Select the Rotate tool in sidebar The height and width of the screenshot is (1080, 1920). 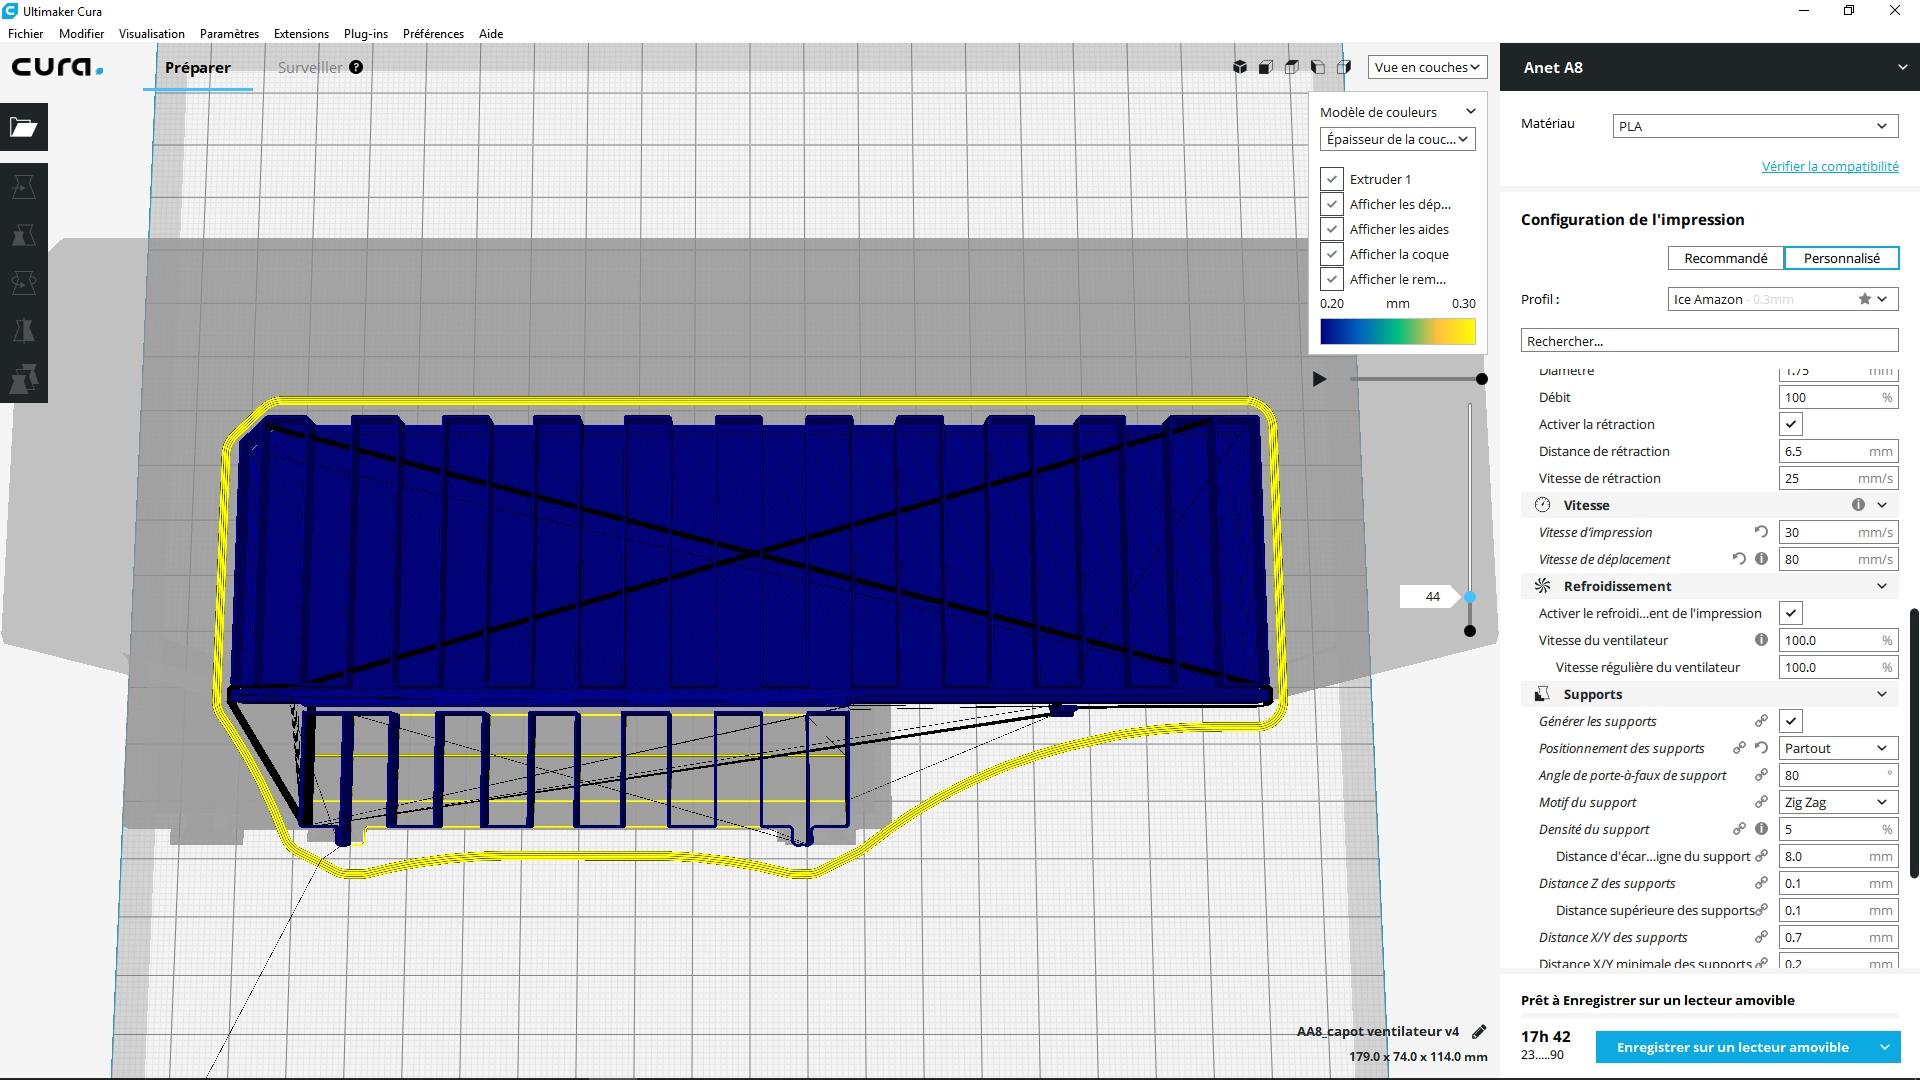click(24, 283)
